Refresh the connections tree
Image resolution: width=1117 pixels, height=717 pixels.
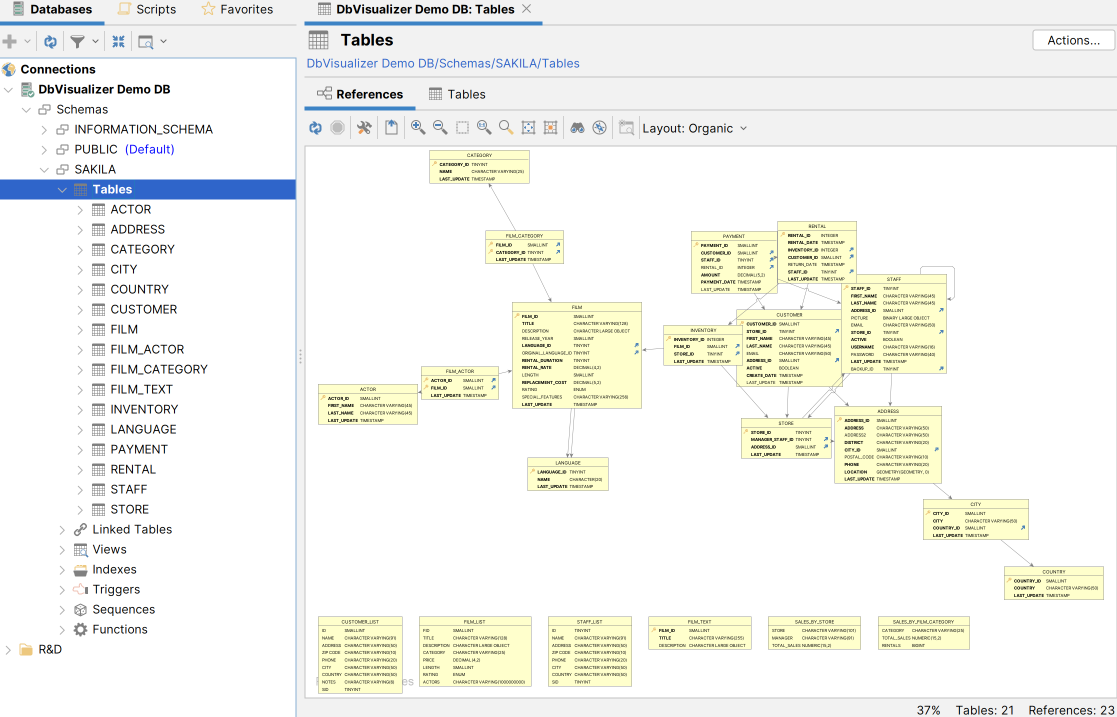49,42
